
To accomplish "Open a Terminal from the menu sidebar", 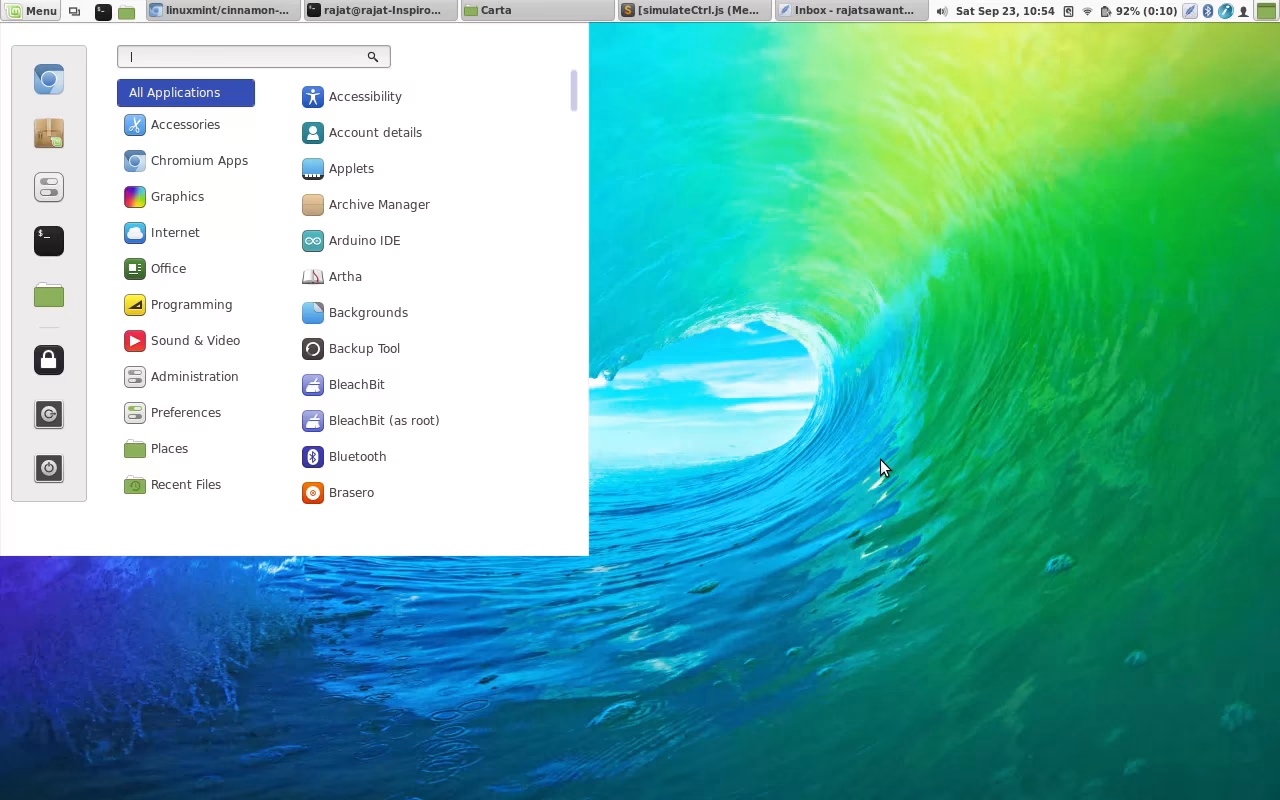I will tap(49, 241).
